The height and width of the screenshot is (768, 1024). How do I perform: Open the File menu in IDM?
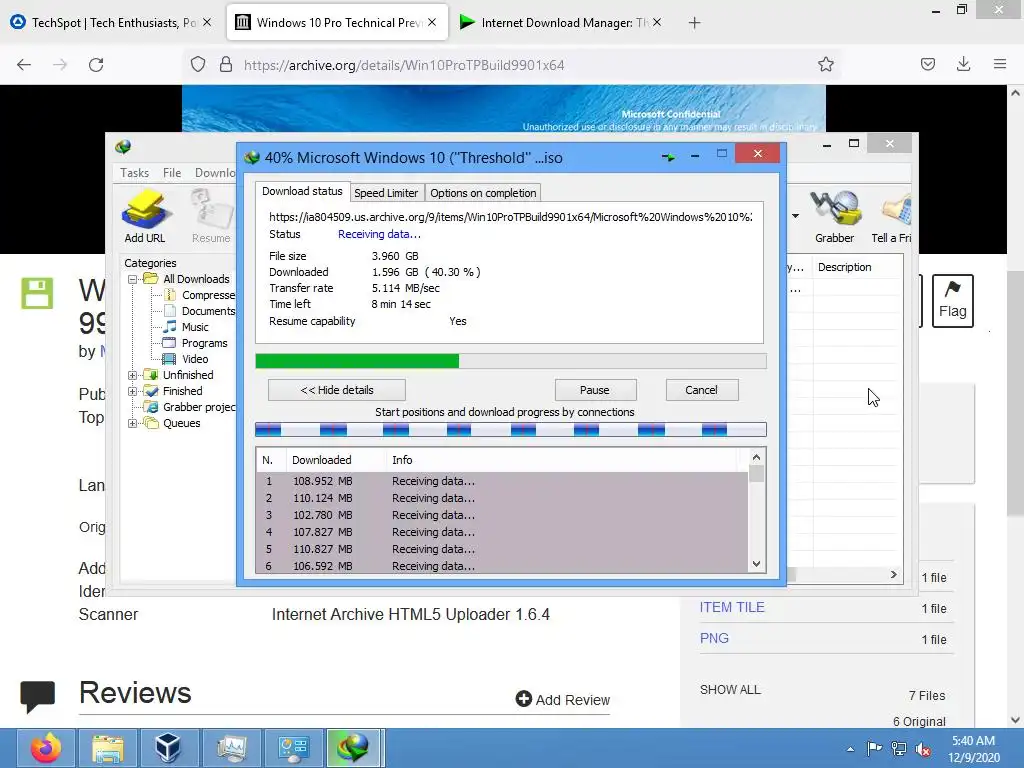(172, 172)
